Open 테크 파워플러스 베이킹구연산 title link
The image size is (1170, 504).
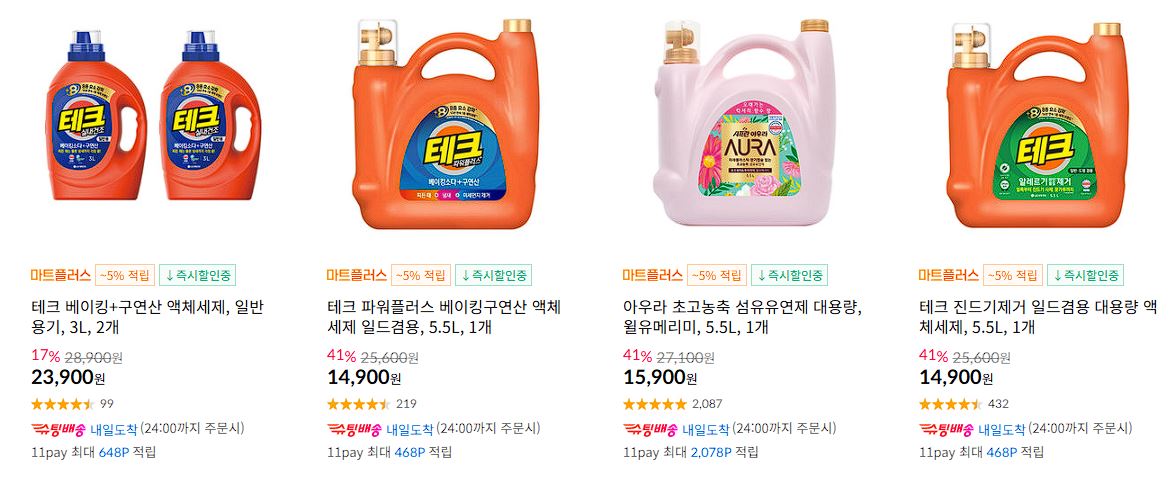tap(444, 317)
